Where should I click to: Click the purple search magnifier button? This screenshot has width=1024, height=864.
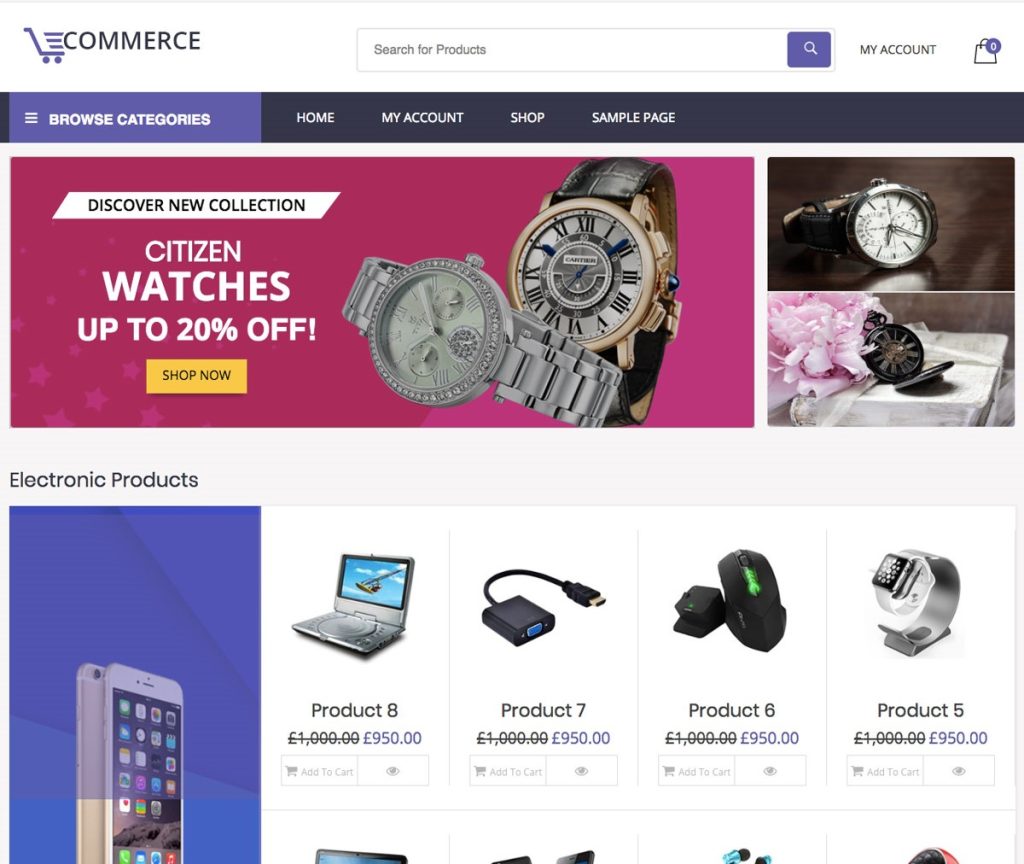point(808,49)
